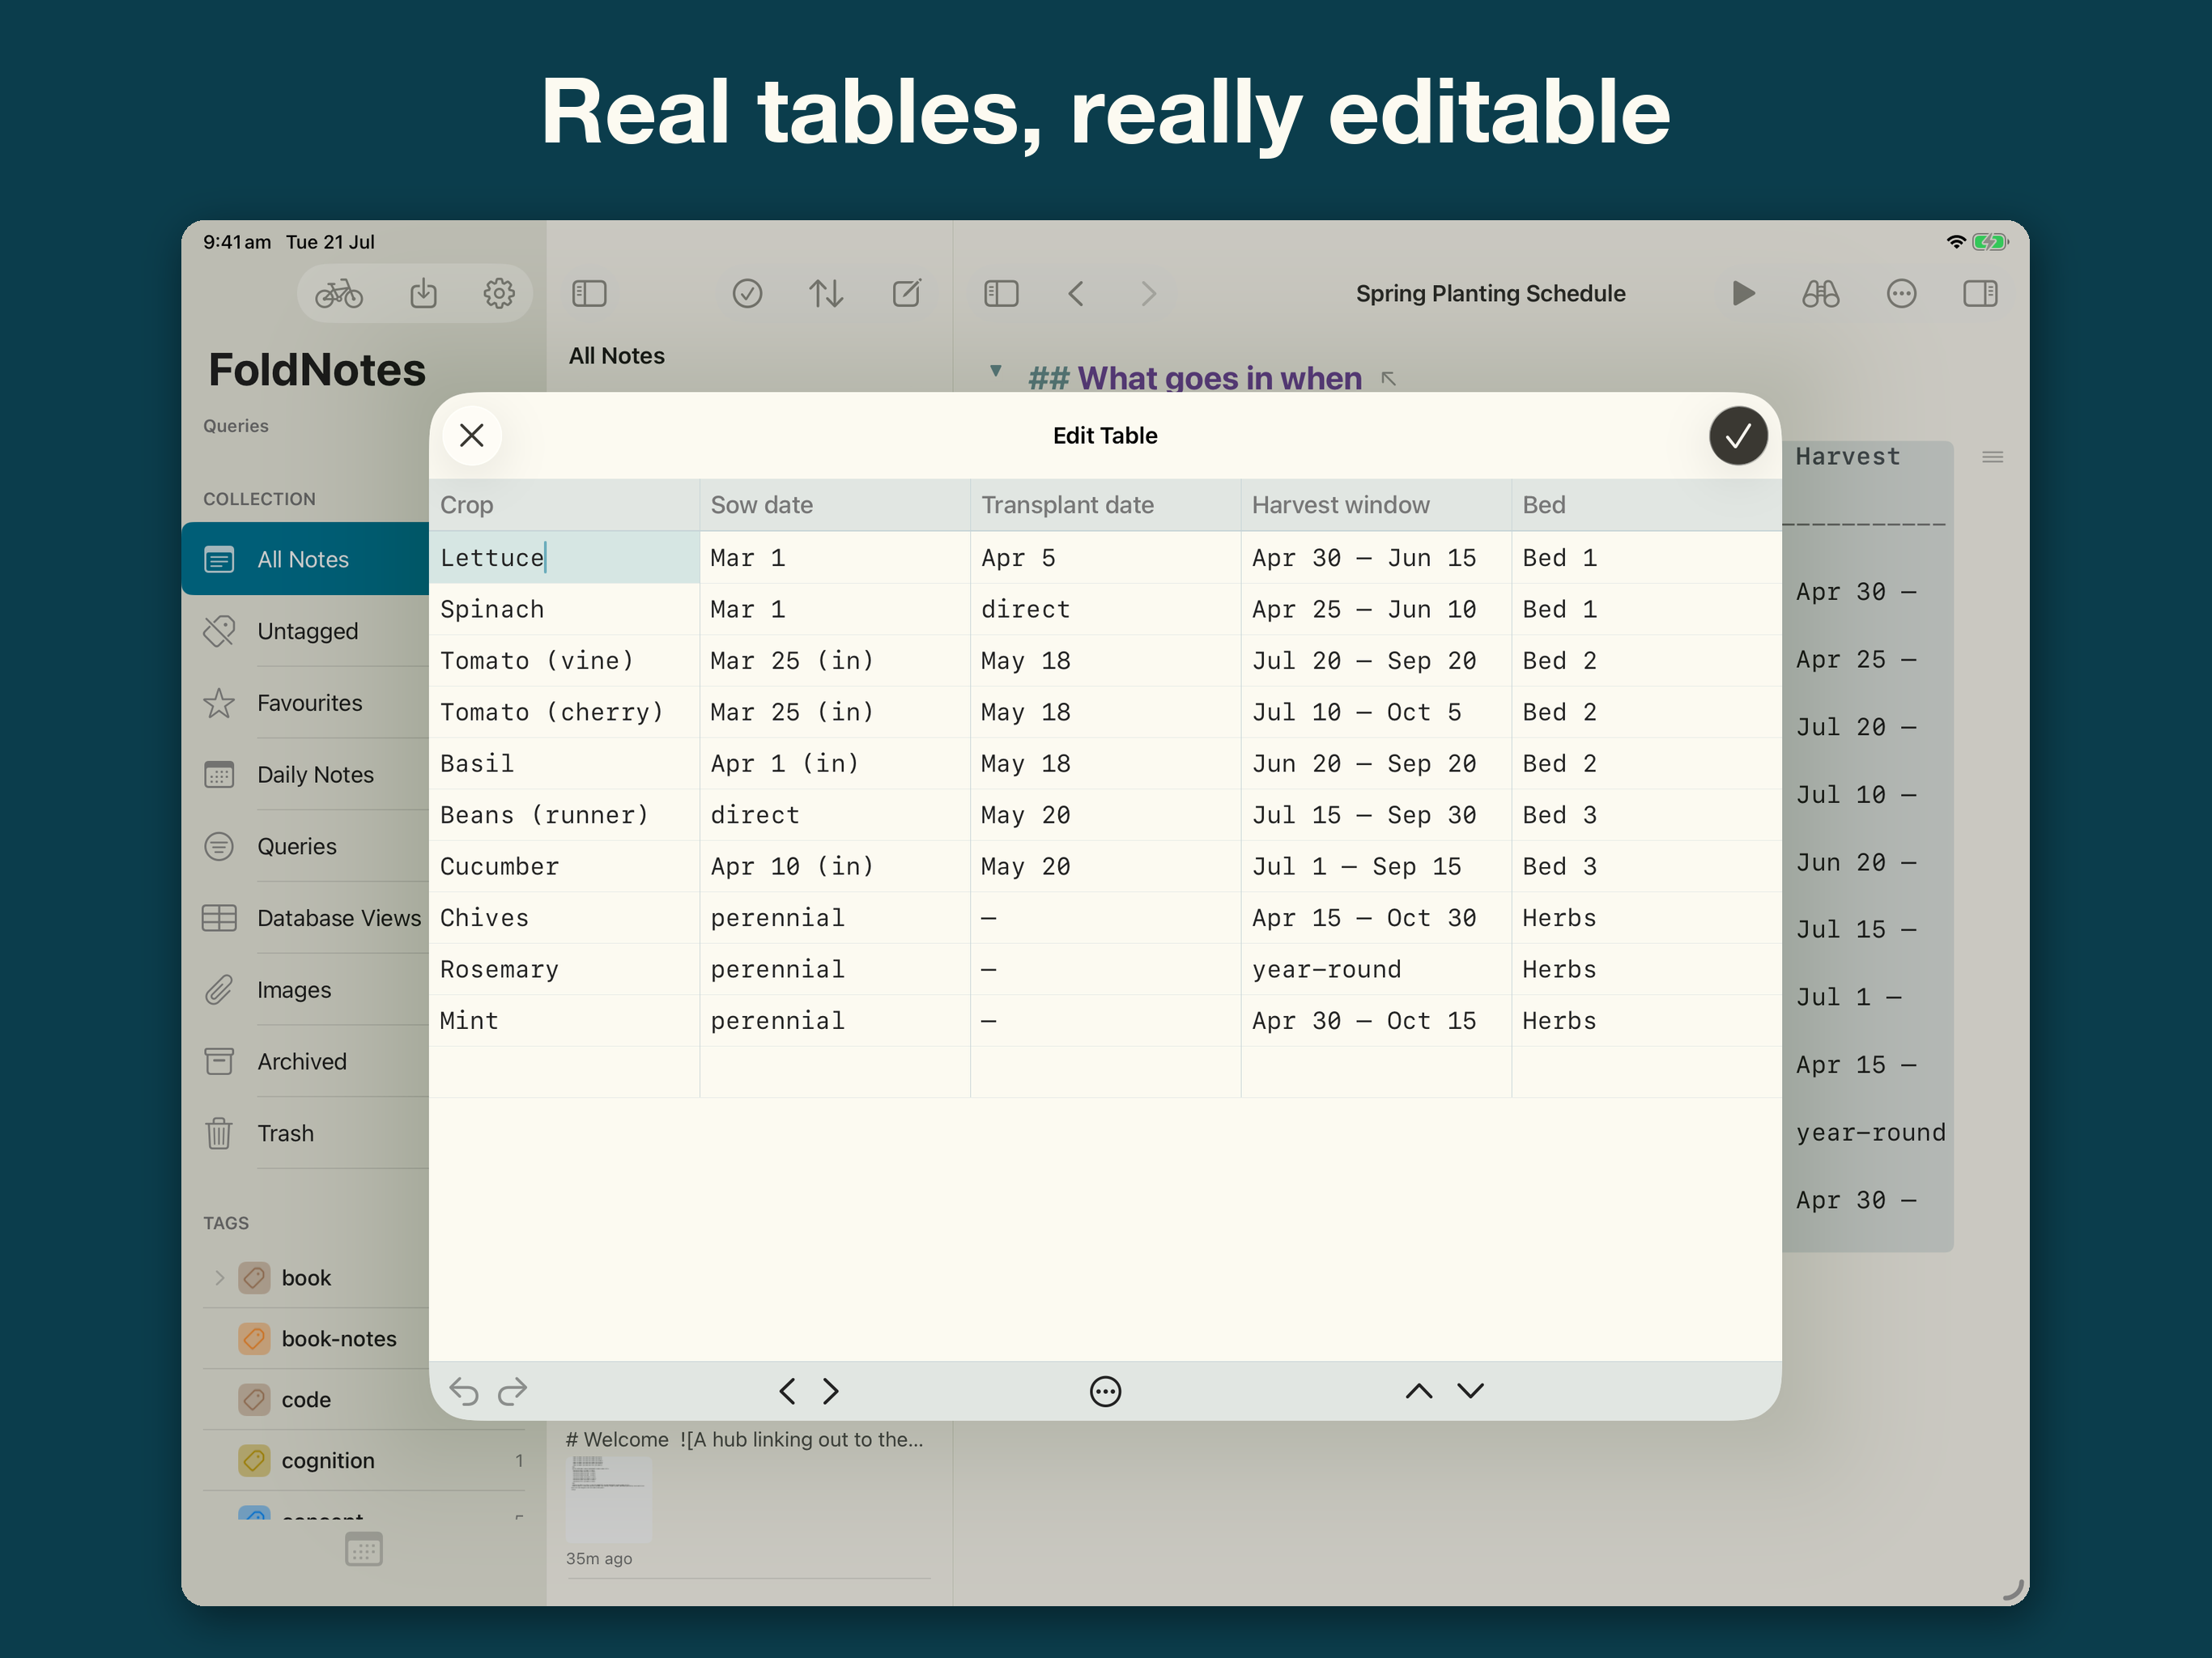Click the table drag handle beside Harvest

click(x=1992, y=457)
